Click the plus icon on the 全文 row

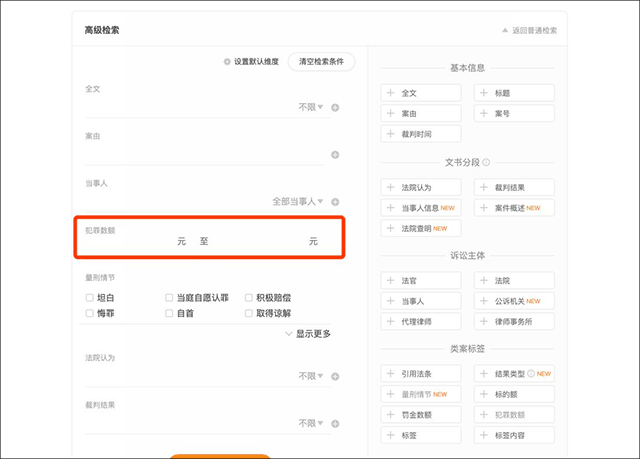pos(335,108)
